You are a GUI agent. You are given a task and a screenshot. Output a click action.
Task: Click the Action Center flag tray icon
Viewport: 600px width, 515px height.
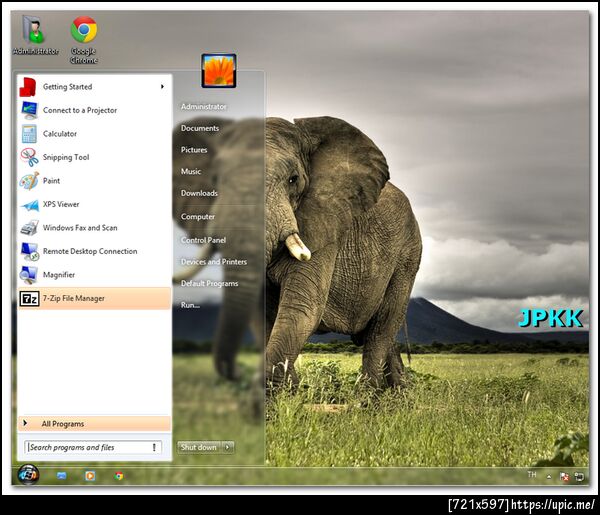[564, 476]
